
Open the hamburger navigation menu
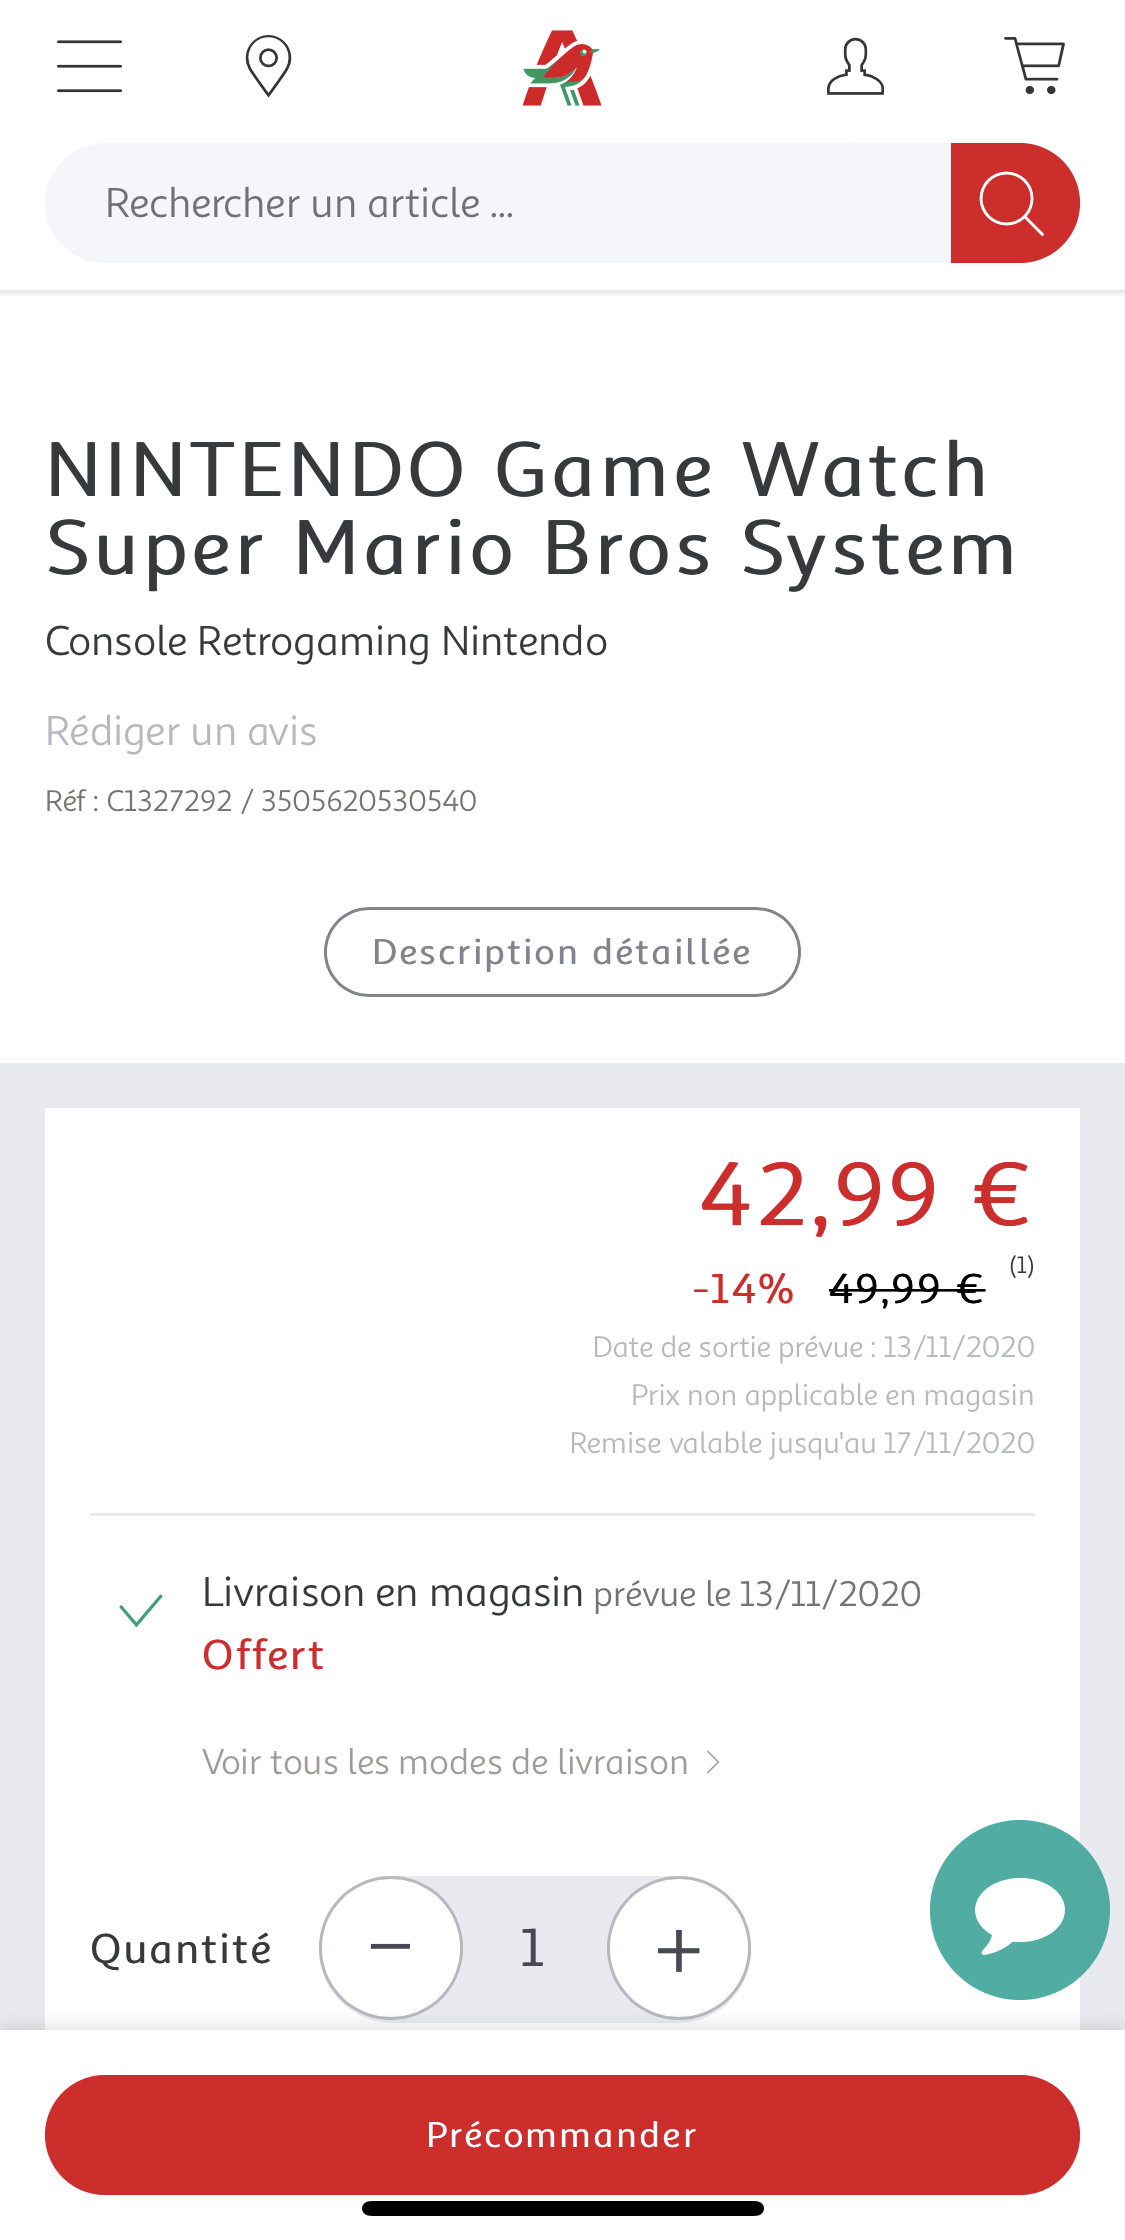[x=89, y=66]
